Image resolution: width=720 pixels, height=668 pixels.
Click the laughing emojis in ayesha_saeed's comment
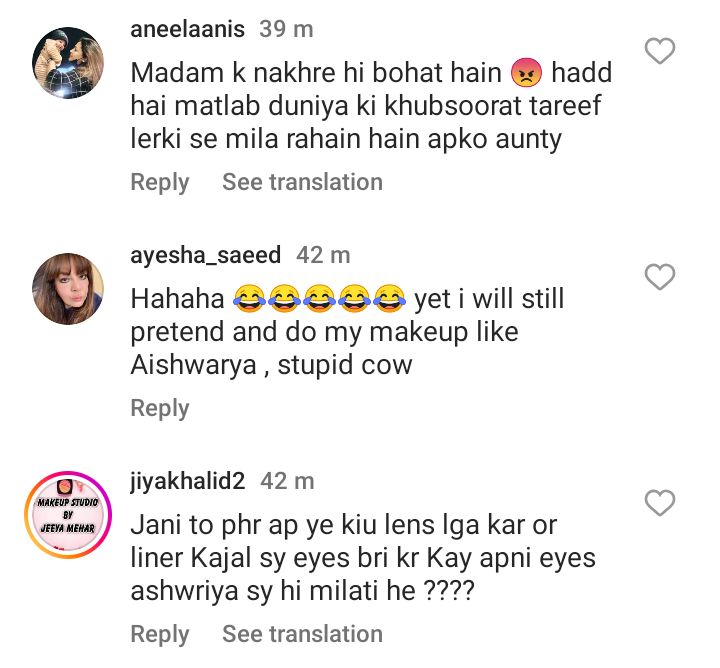click(316, 300)
